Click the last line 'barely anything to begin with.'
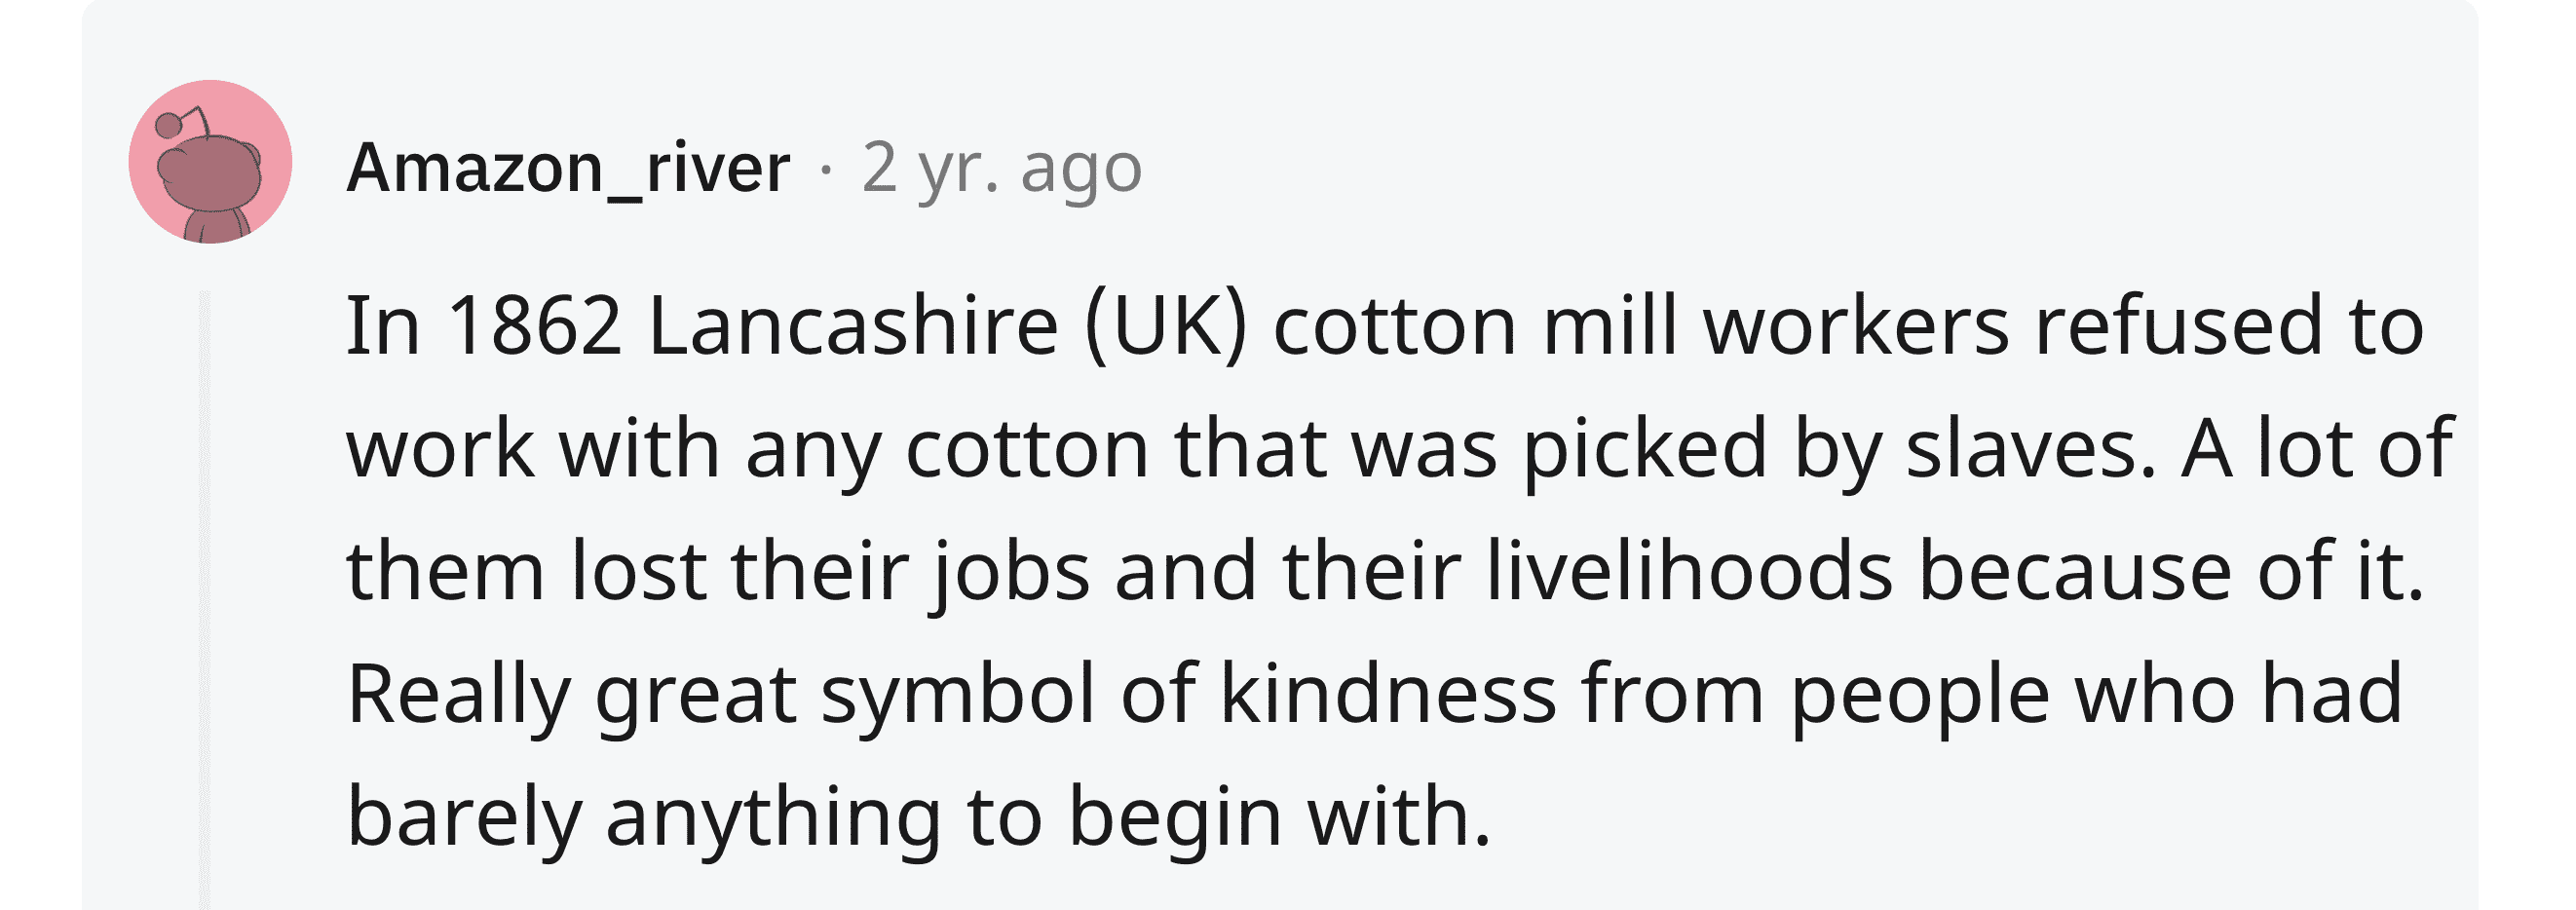The image size is (2576, 910). pos(918,818)
